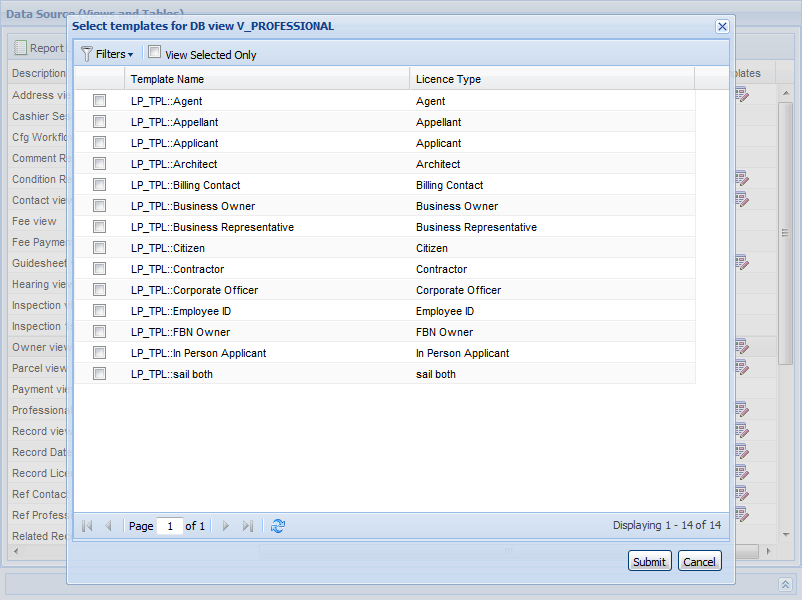Click the background vertical scrollbar
The width and height of the screenshot is (802, 600).
click(x=786, y=300)
